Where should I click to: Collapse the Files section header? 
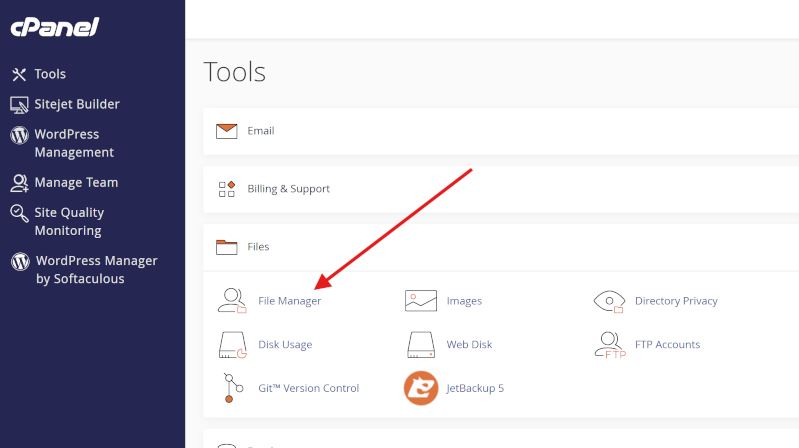[501, 247]
